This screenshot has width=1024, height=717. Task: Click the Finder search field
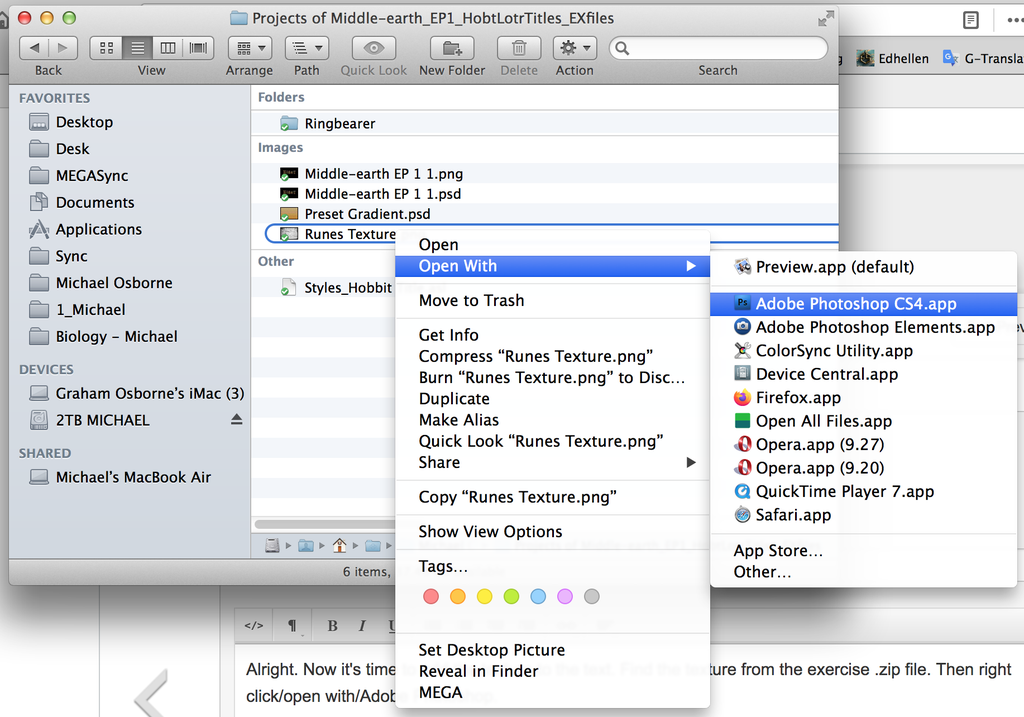coord(718,48)
